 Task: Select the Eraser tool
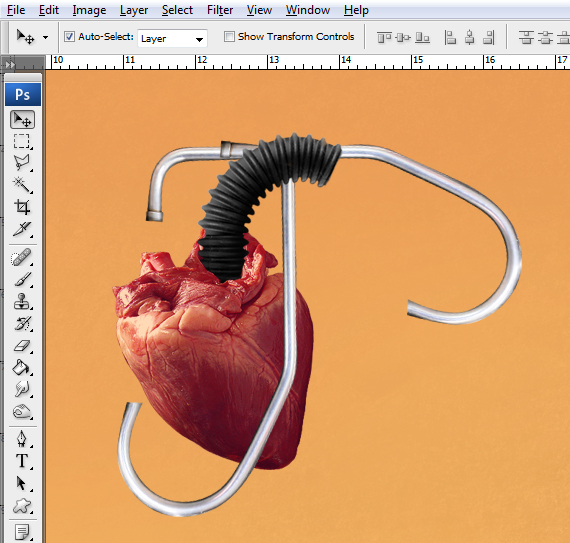(22, 346)
